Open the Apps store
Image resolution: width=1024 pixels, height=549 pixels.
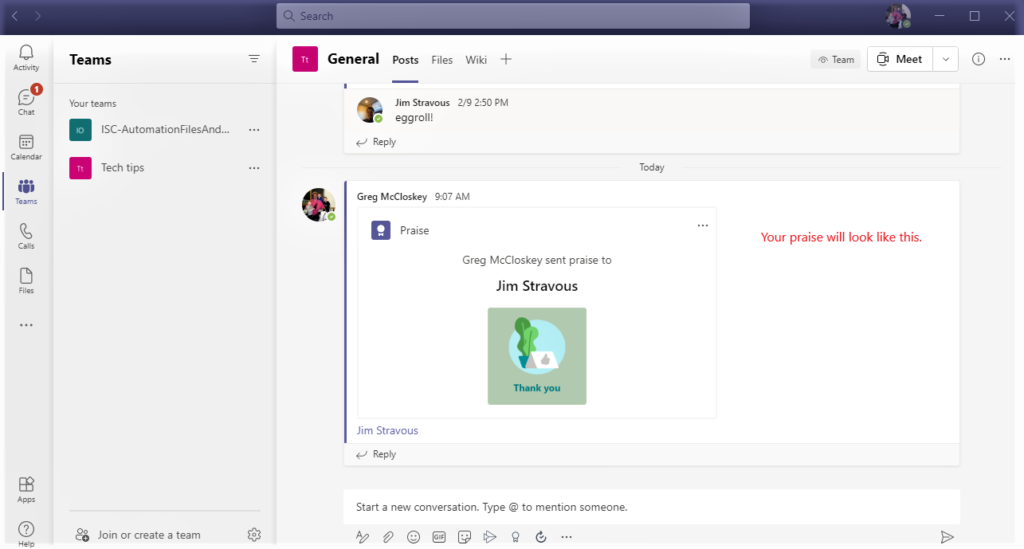pos(26,490)
